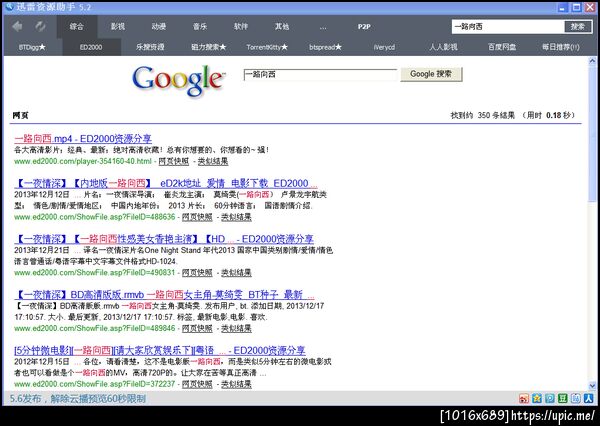Open the 百度网盘 source tab
The height and width of the screenshot is (426, 600).
502,47
